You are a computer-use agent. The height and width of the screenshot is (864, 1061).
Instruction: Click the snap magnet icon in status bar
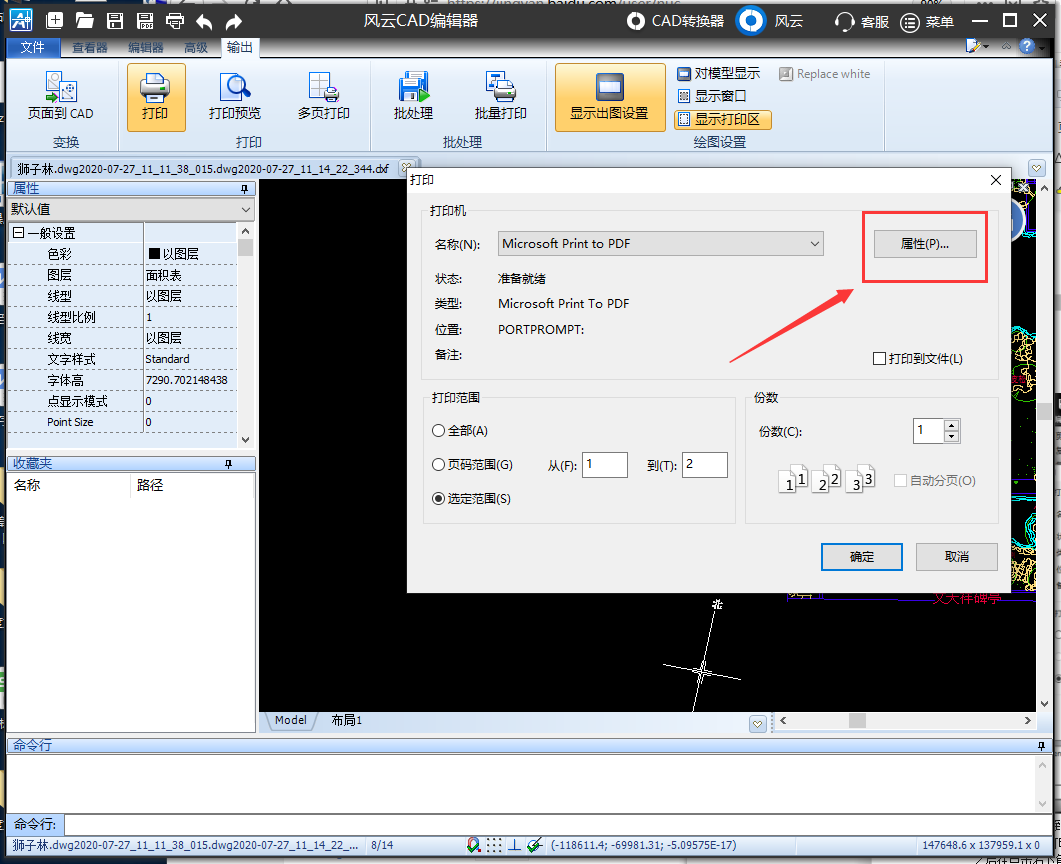click(474, 845)
